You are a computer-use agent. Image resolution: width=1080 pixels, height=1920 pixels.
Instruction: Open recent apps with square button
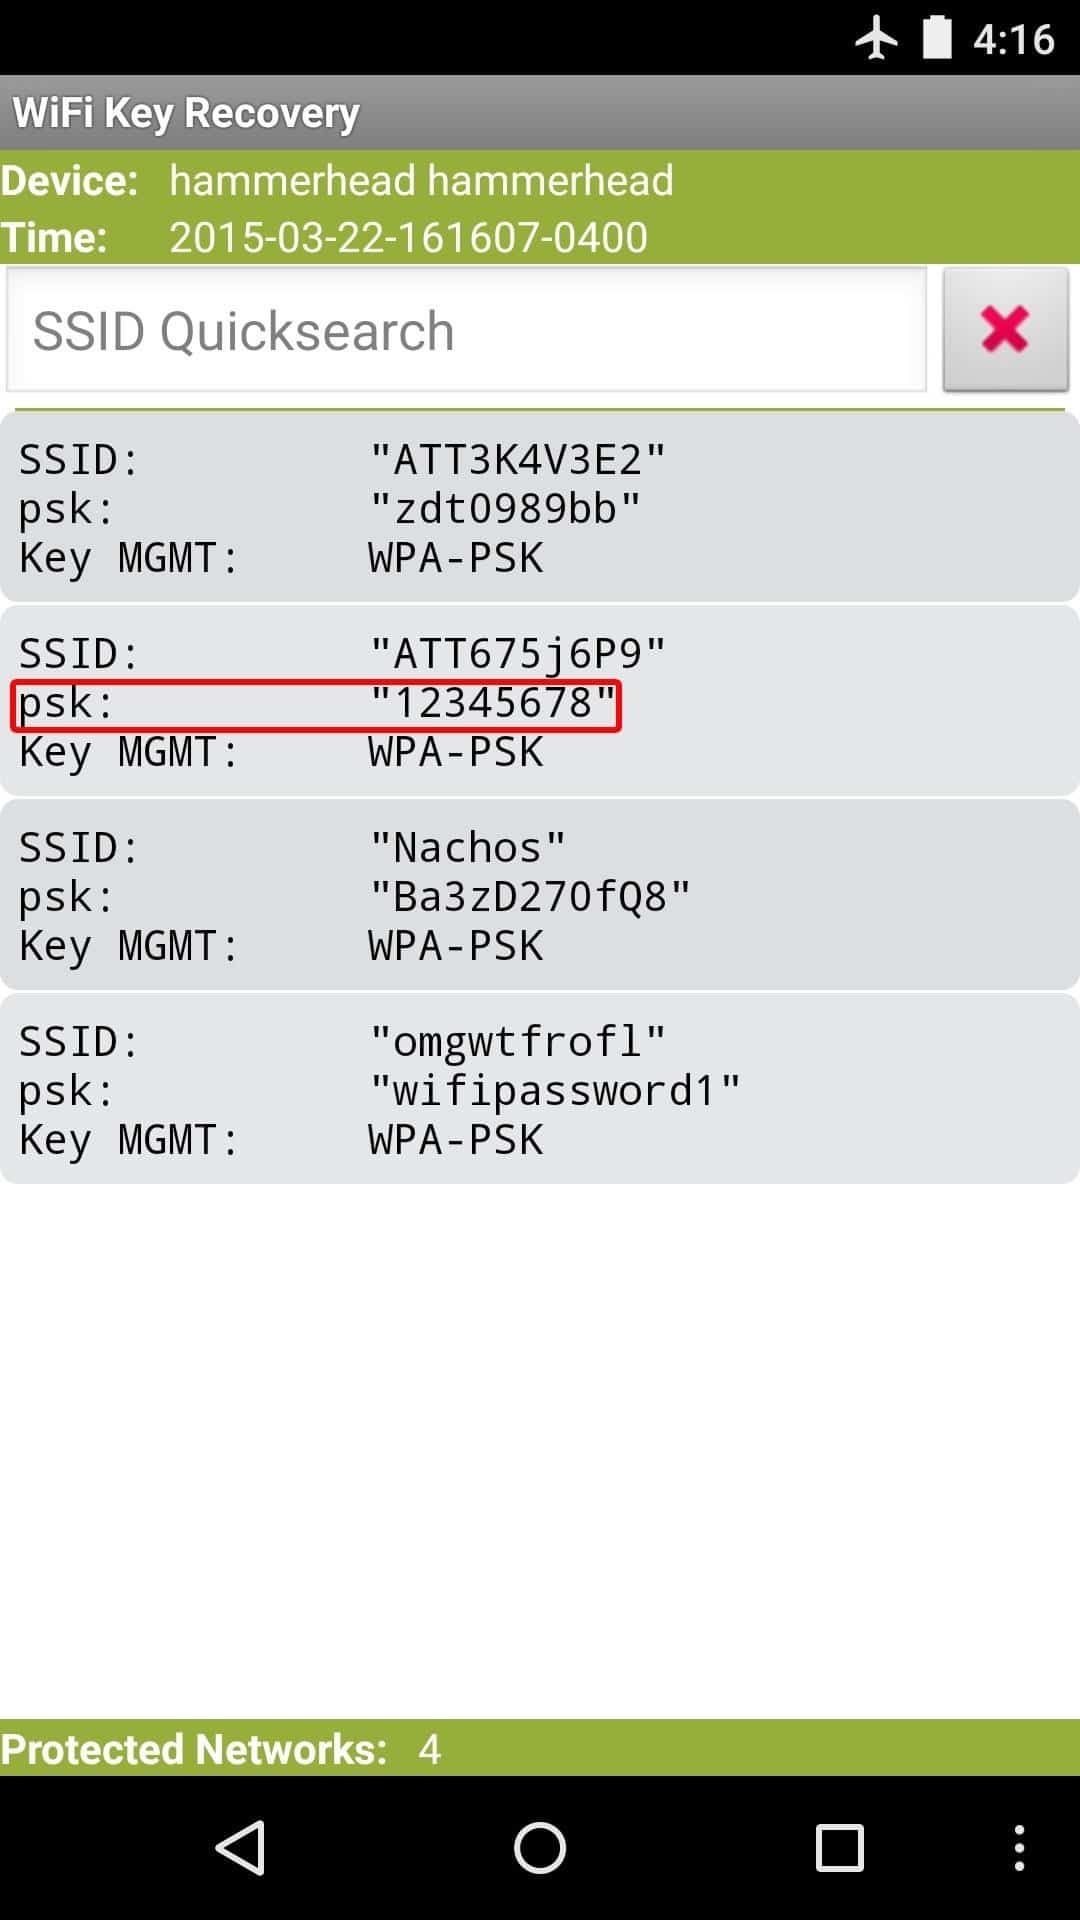tap(839, 1847)
